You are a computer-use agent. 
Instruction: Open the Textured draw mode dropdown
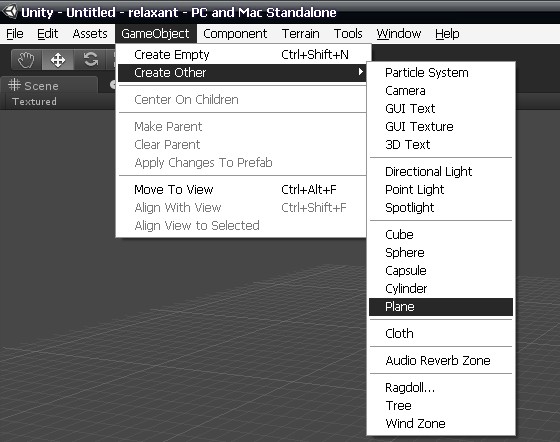(34, 102)
